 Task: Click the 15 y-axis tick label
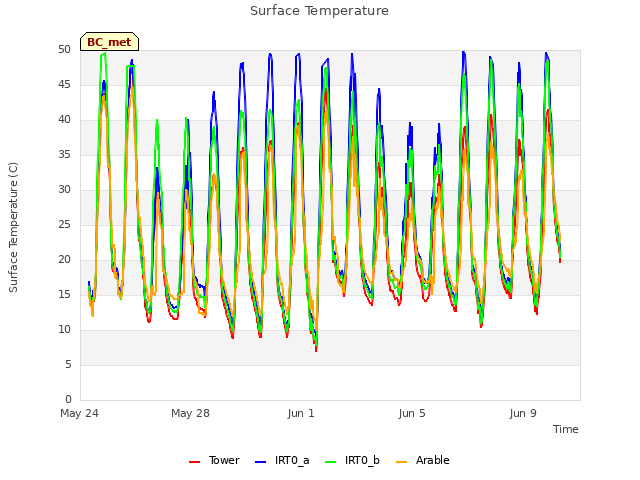pos(64,295)
